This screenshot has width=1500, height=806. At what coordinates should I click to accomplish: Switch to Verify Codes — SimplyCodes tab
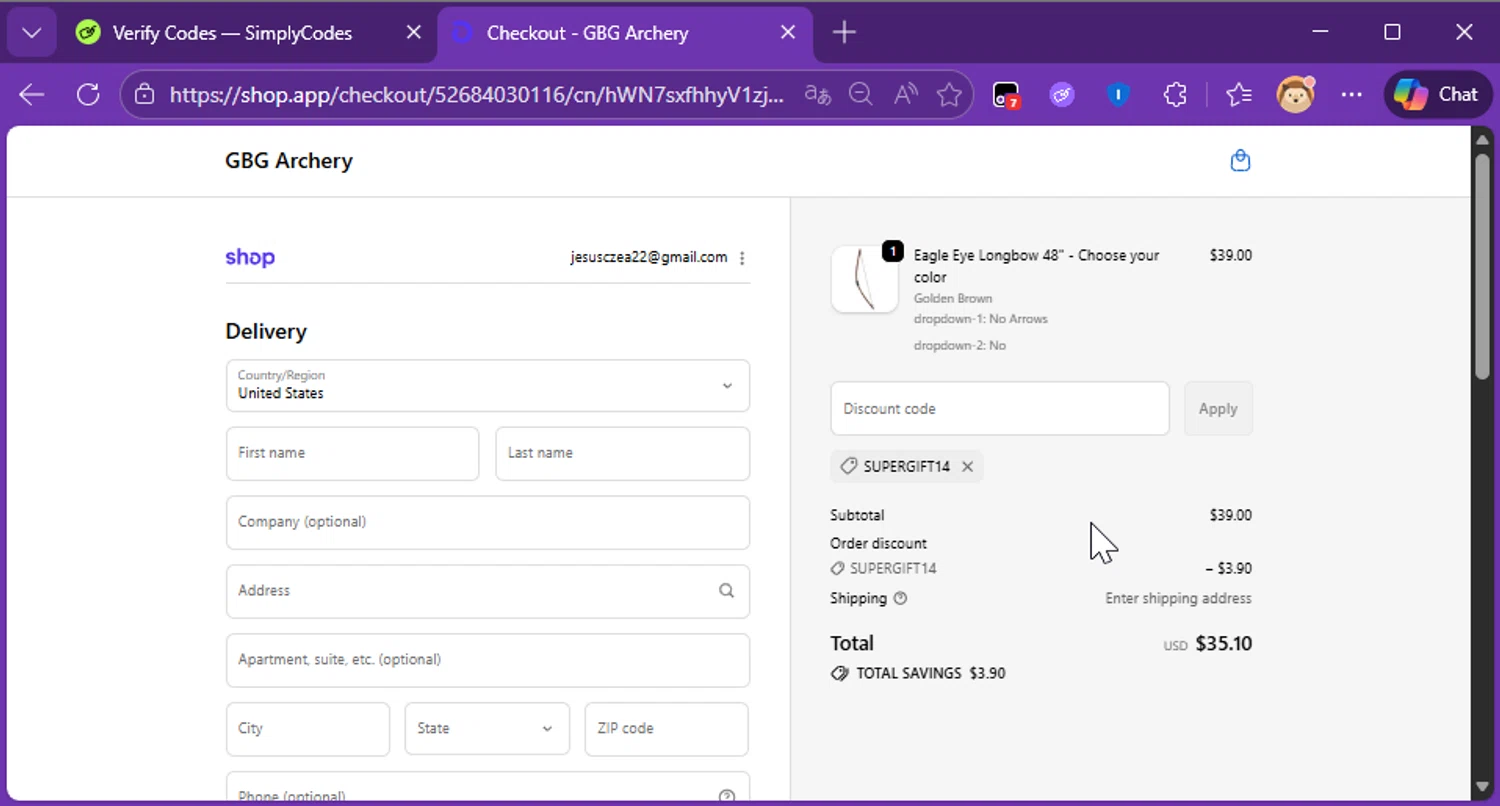[x=232, y=33]
